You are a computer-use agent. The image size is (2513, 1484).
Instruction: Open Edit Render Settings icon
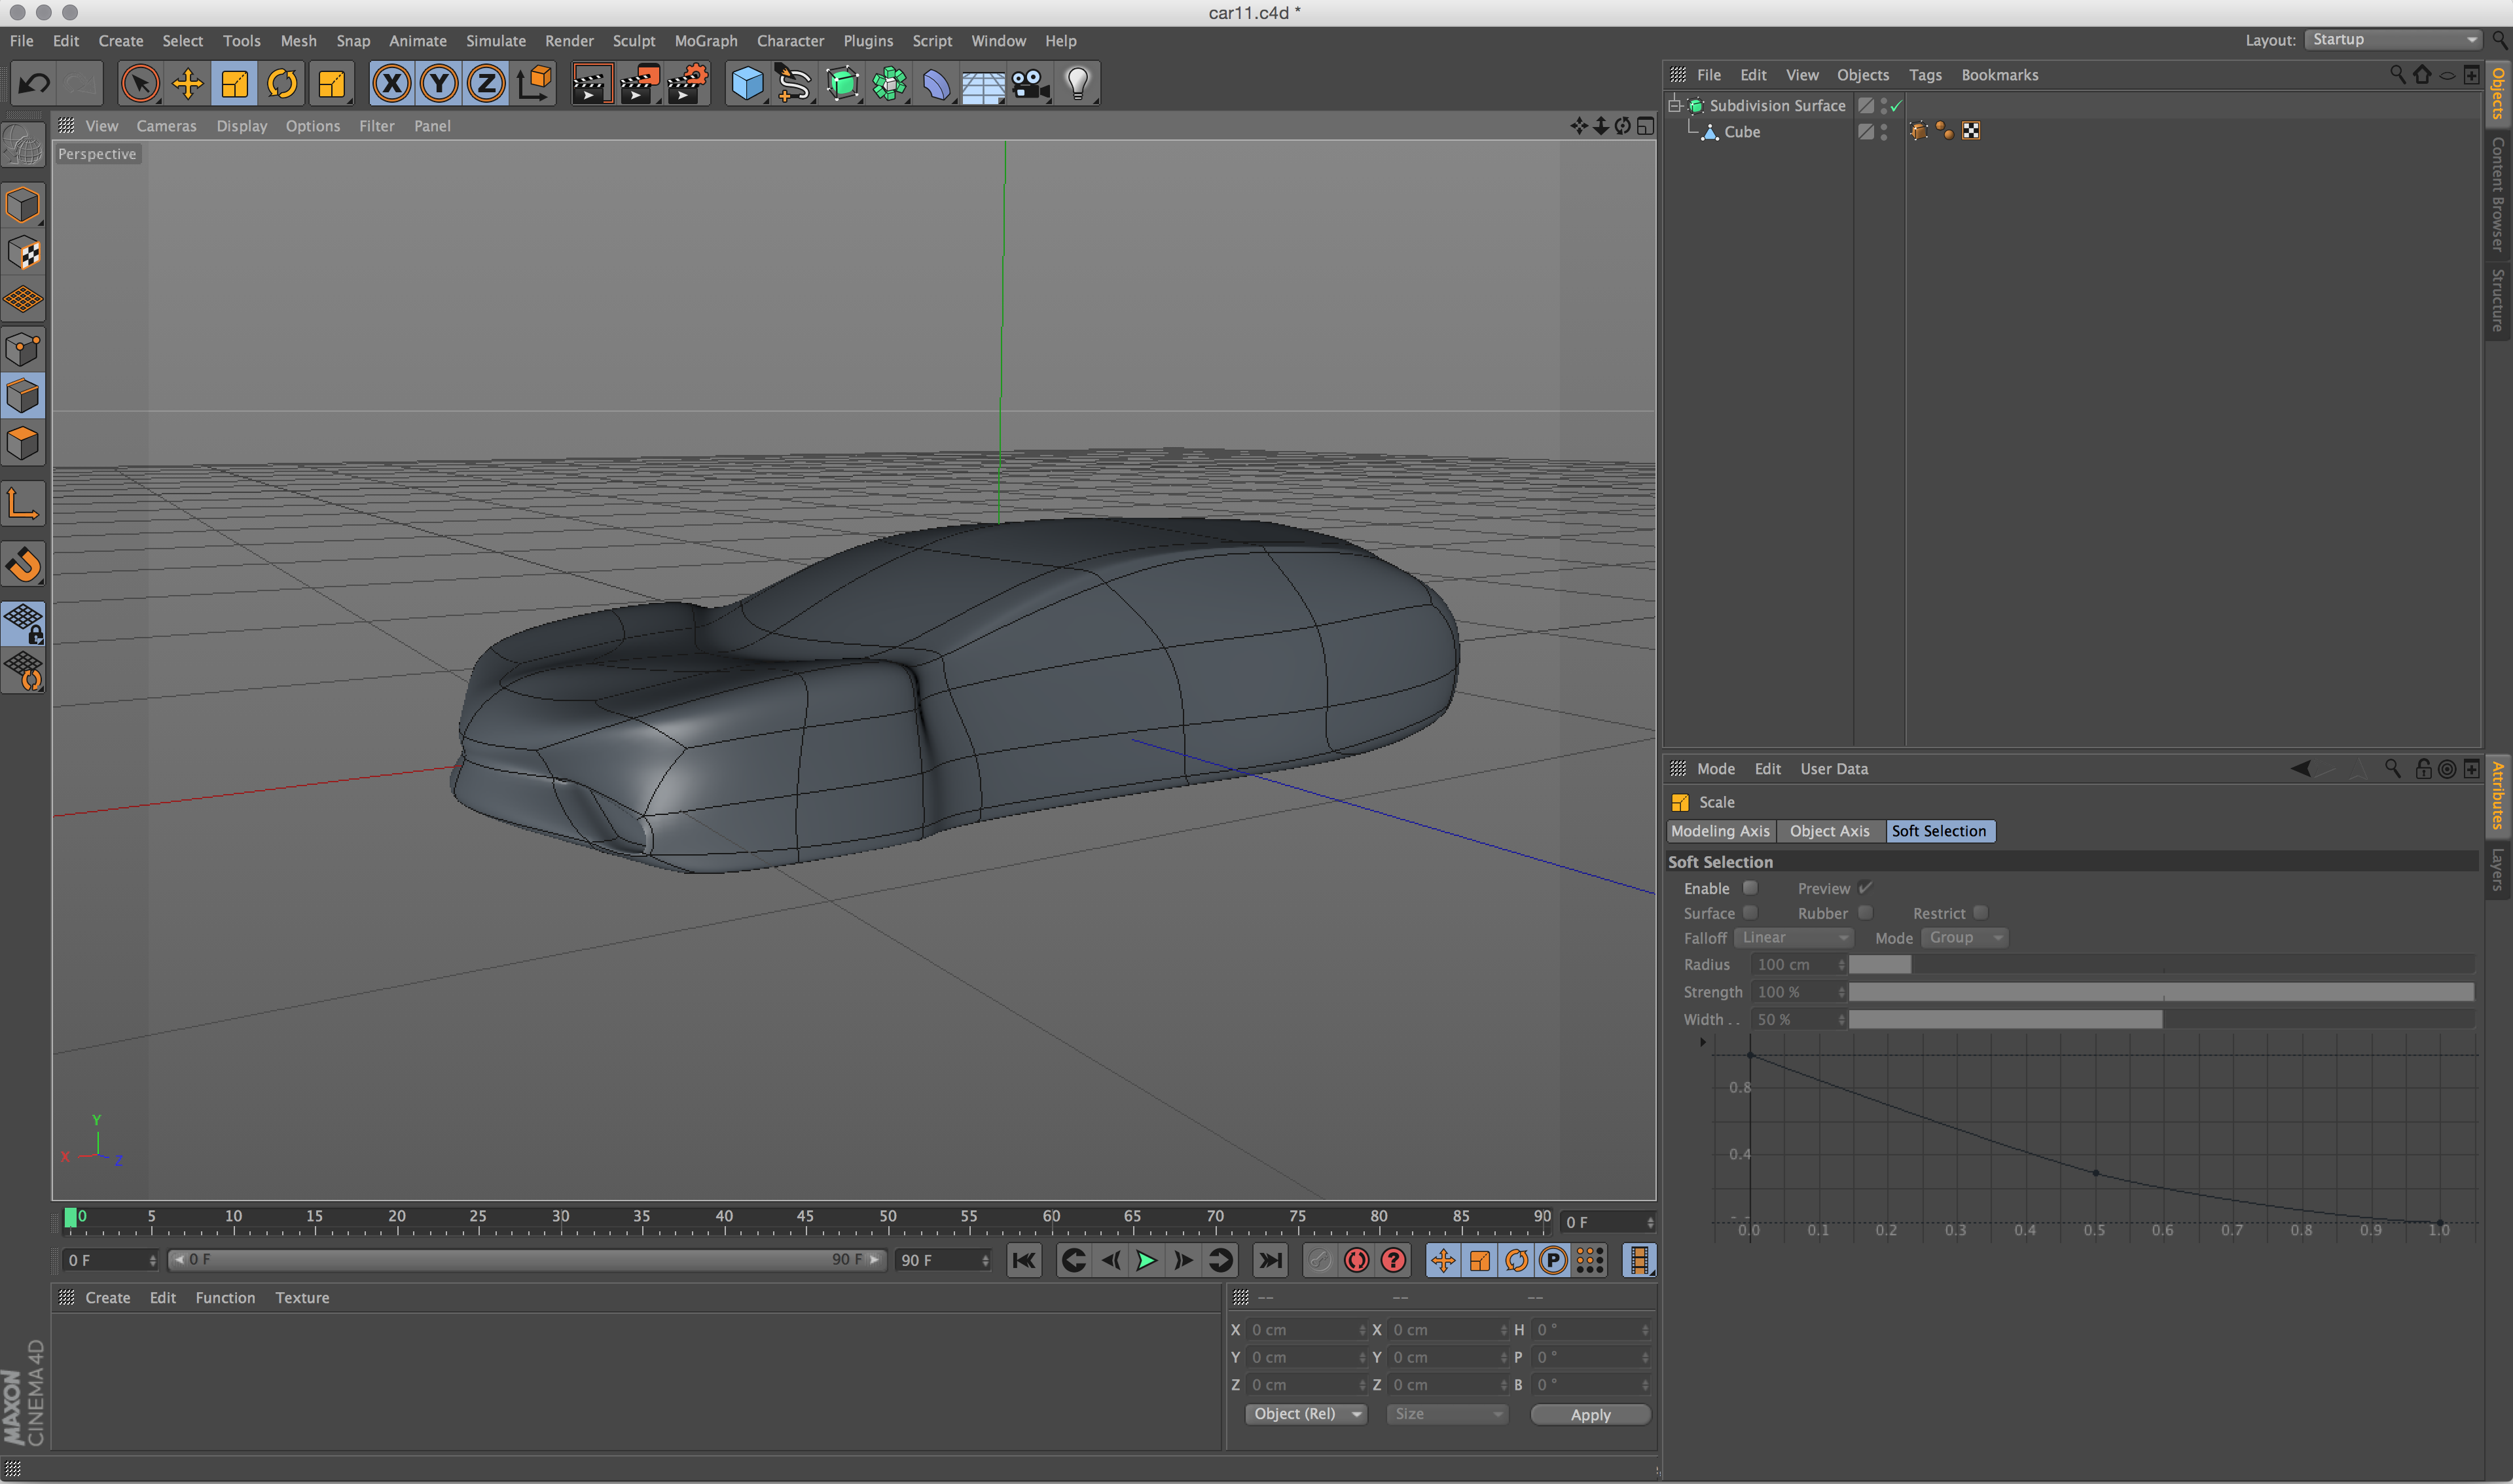(x=688, y=84)
